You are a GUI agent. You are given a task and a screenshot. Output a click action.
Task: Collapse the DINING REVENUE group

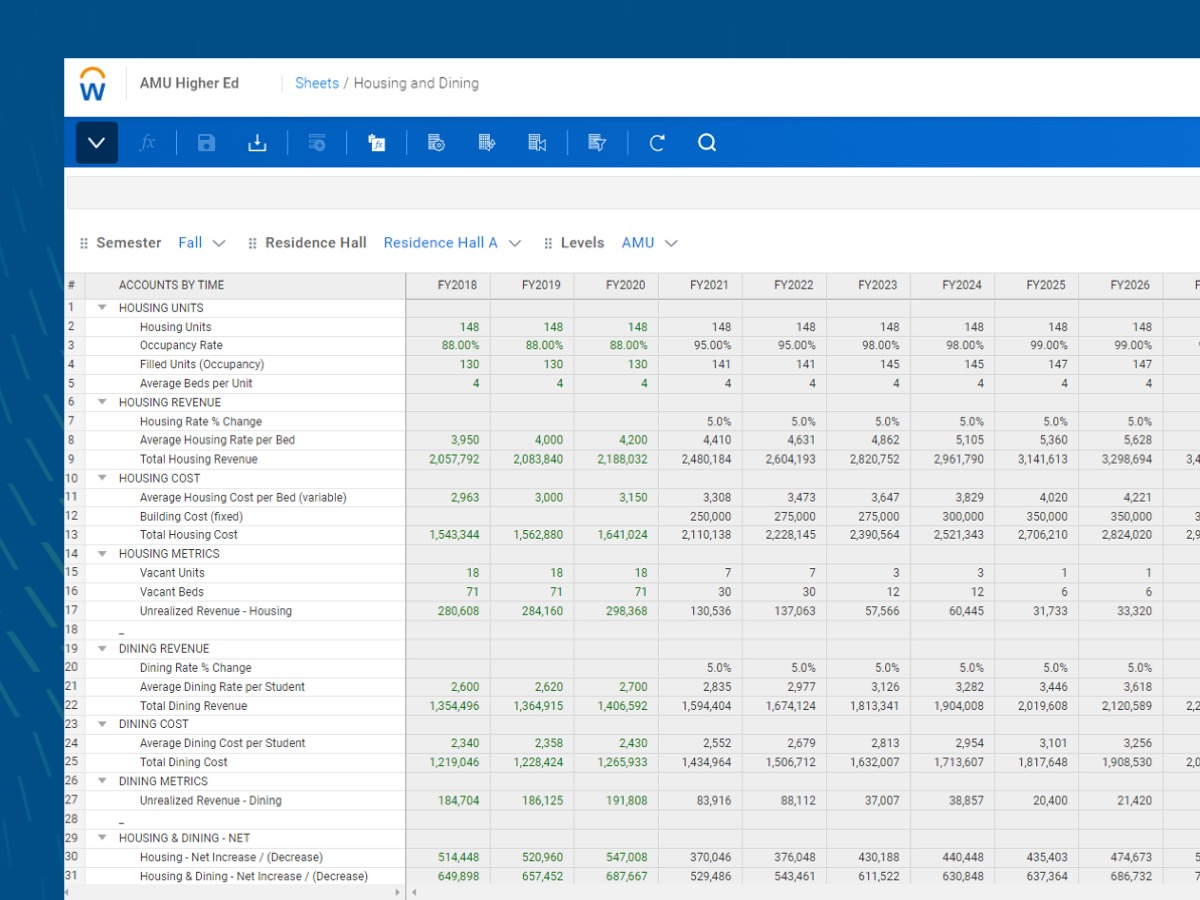coord(101,648)
